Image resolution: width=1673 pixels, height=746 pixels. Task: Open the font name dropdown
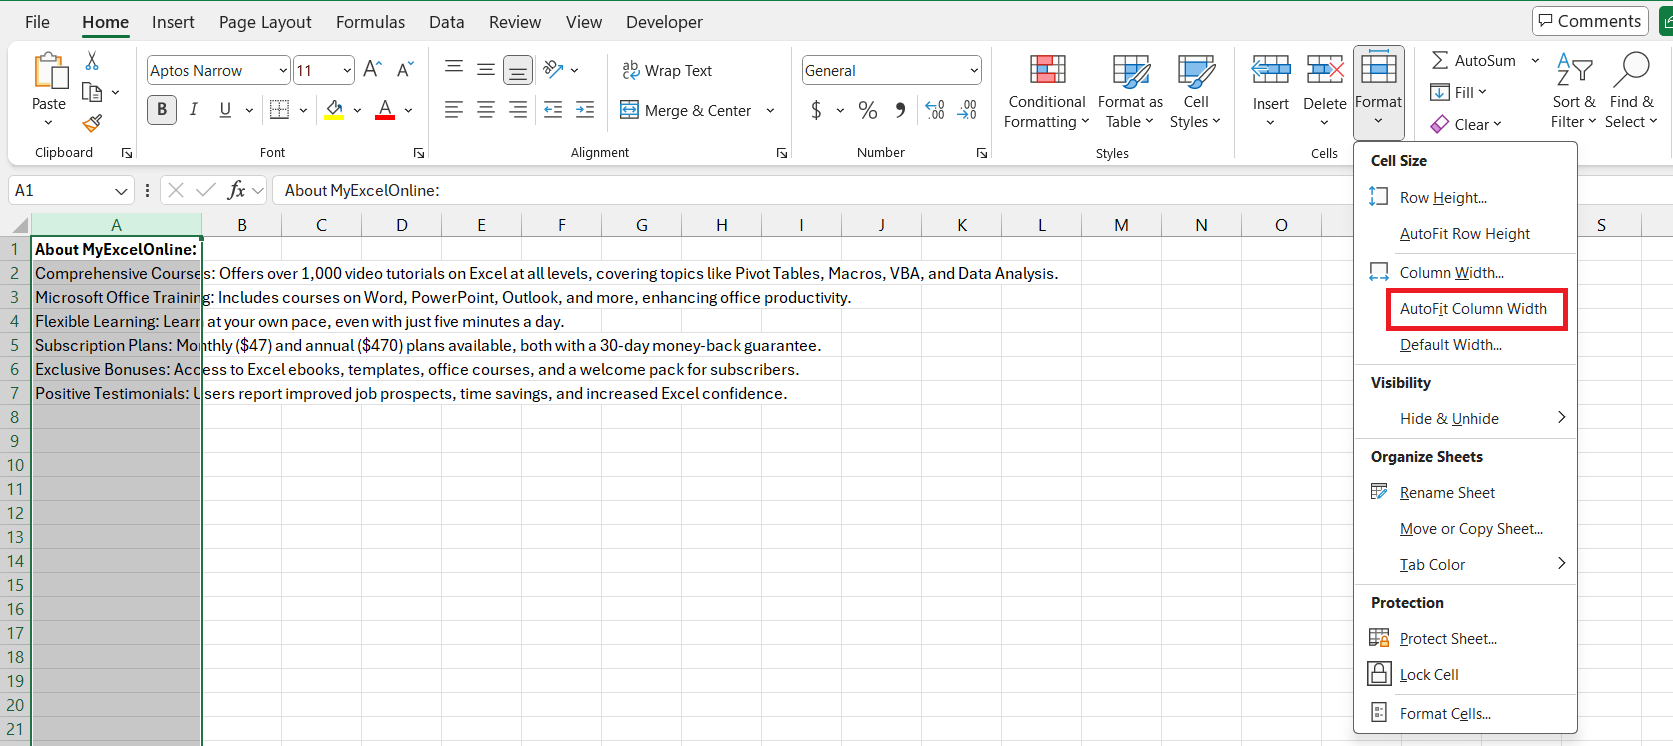coord(283,70)
